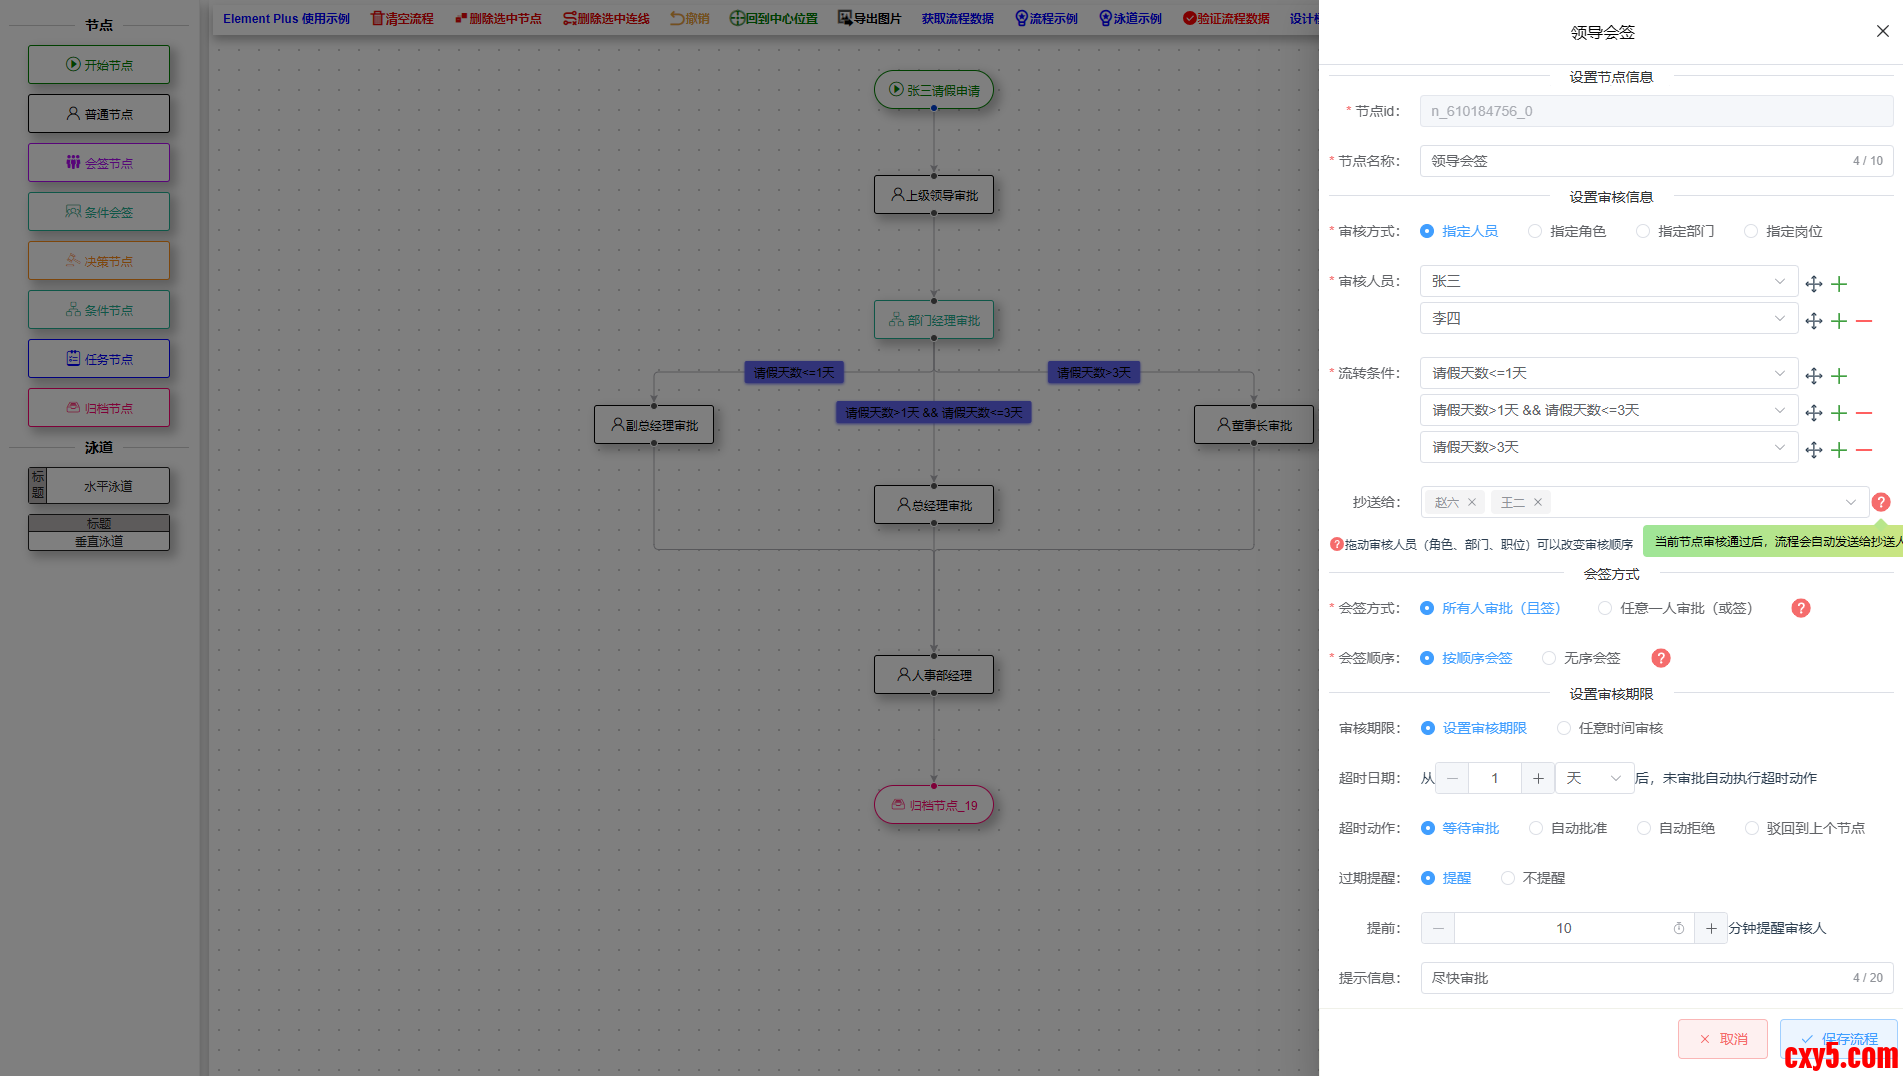This screenshot has width=1903, height=1076.
Task: Click the 保存流程 button
Action: click(1838, 1039)
